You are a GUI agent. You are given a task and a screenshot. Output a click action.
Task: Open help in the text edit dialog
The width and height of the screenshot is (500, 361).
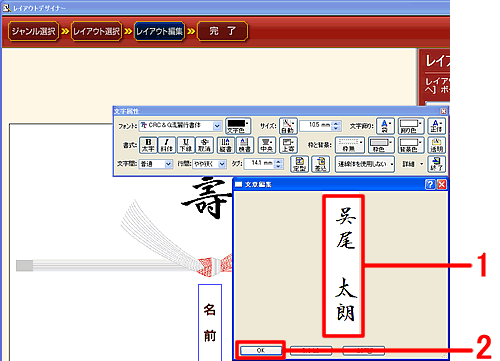(430, 184)
